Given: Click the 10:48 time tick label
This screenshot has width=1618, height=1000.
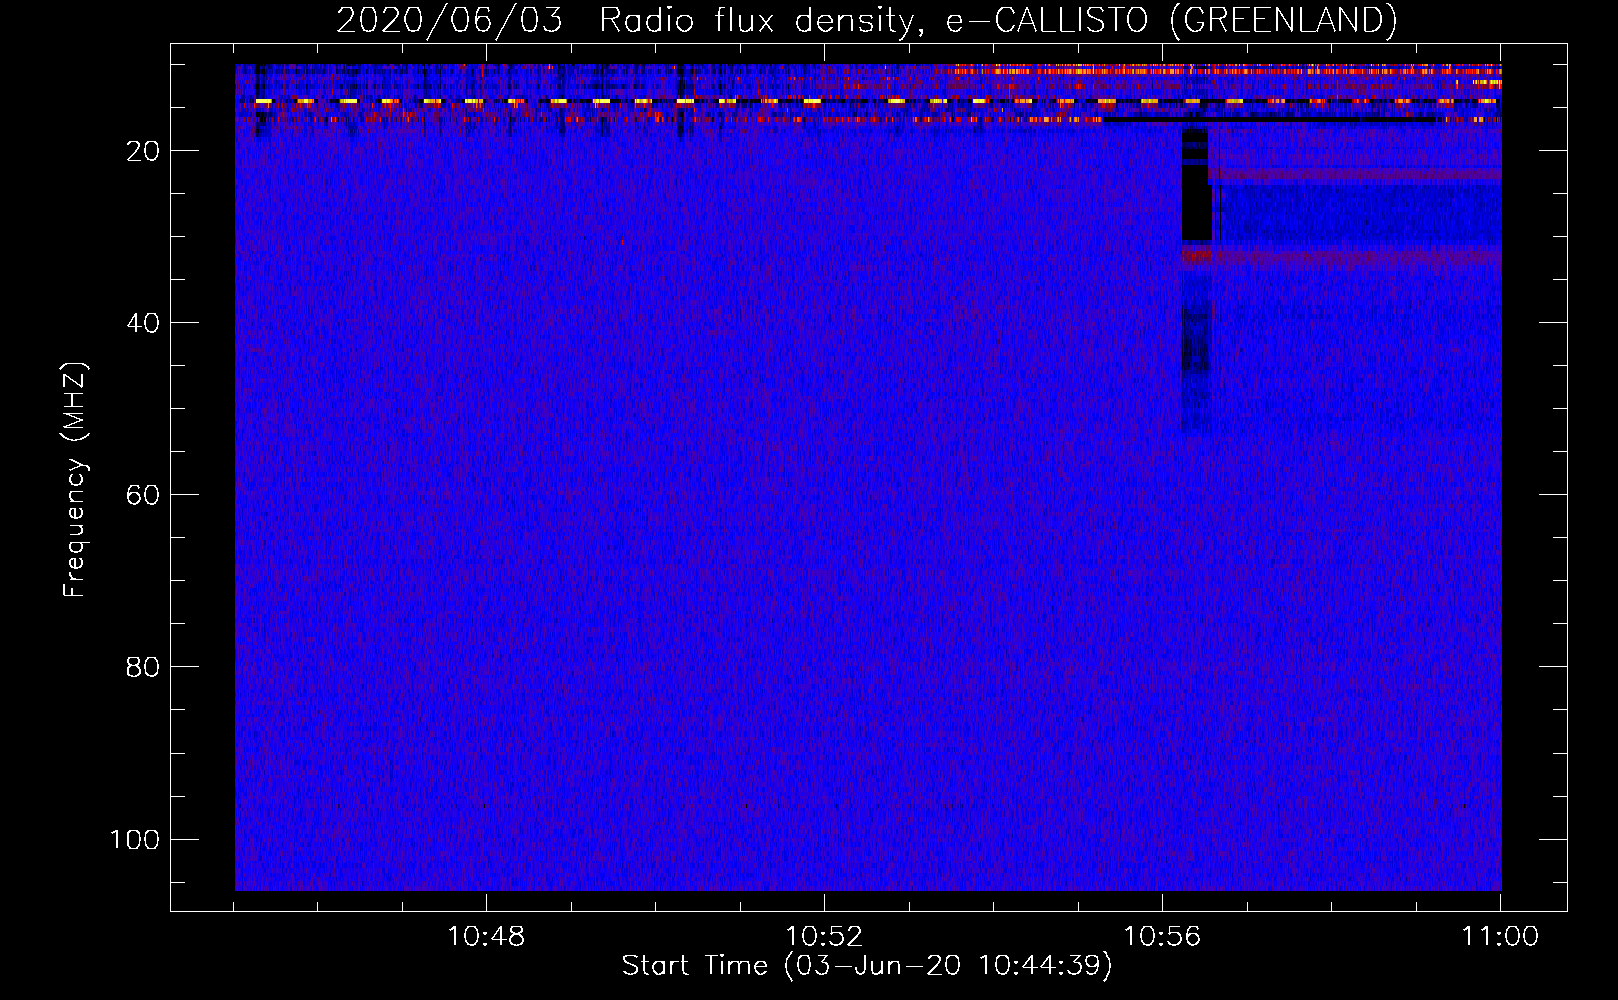Looking at the screenshot, I should pos(486,937).
